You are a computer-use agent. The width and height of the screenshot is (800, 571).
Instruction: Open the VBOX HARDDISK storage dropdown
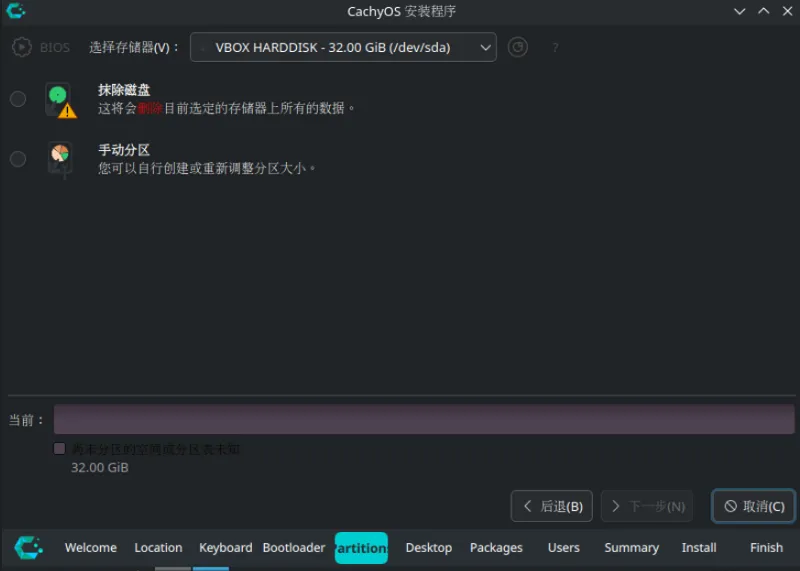point(343,47)
